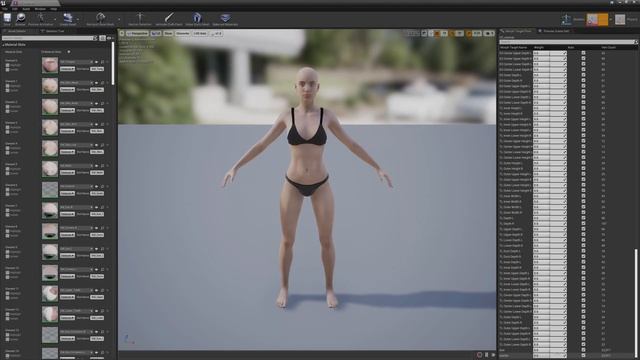Image resolution: width=640 pixels, height=360 pixels.
Task: Open the Reimport Base Mesh dropdown arrow
Action: (x=119, y=19)
